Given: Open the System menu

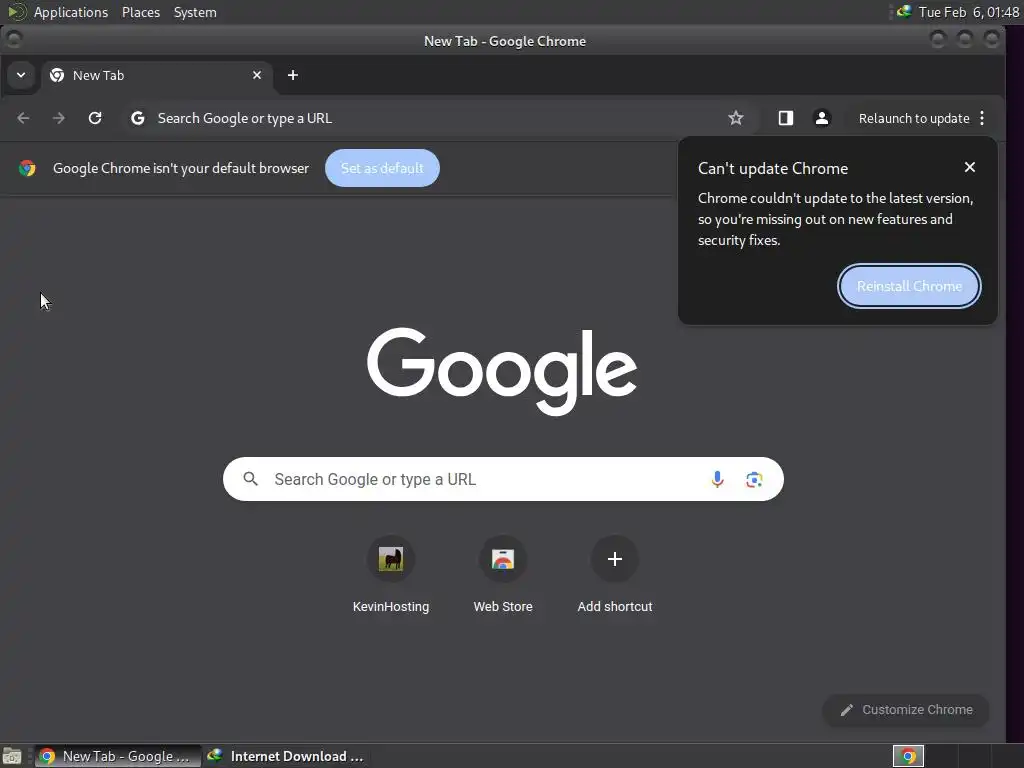Looking at the screenshot, I should tap(195, 12).
